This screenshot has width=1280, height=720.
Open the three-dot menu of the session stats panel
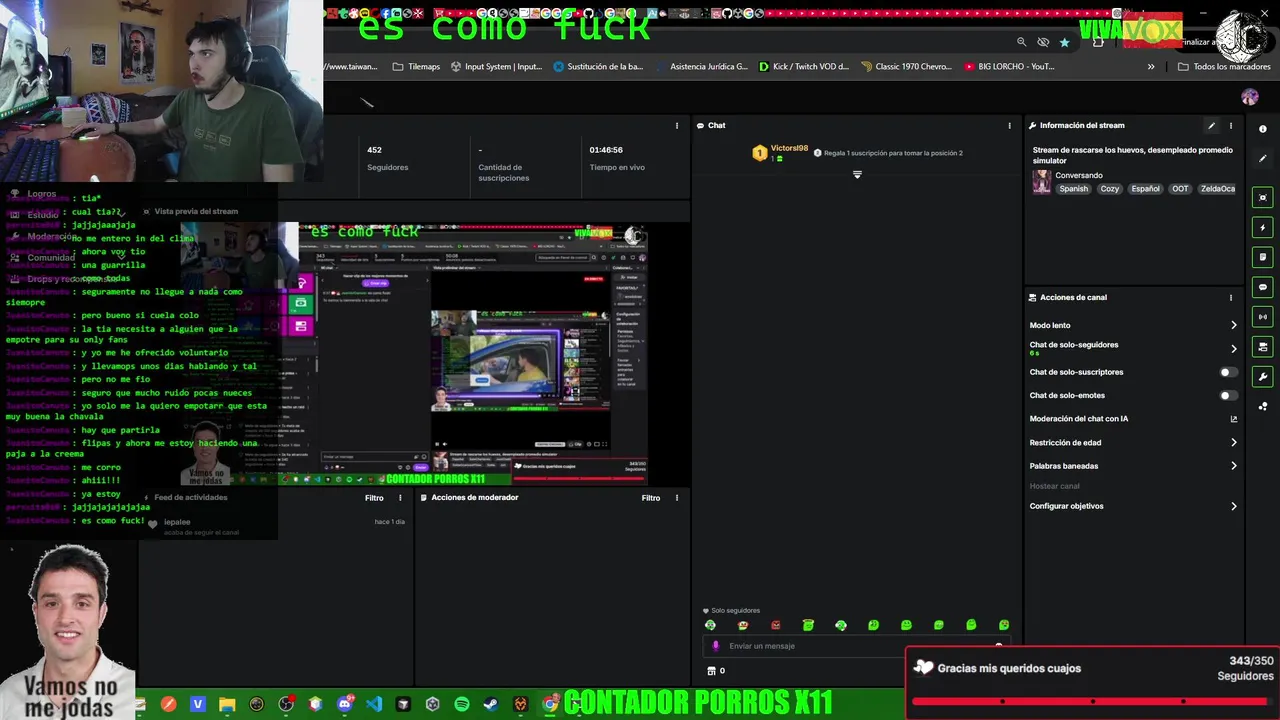677,126
